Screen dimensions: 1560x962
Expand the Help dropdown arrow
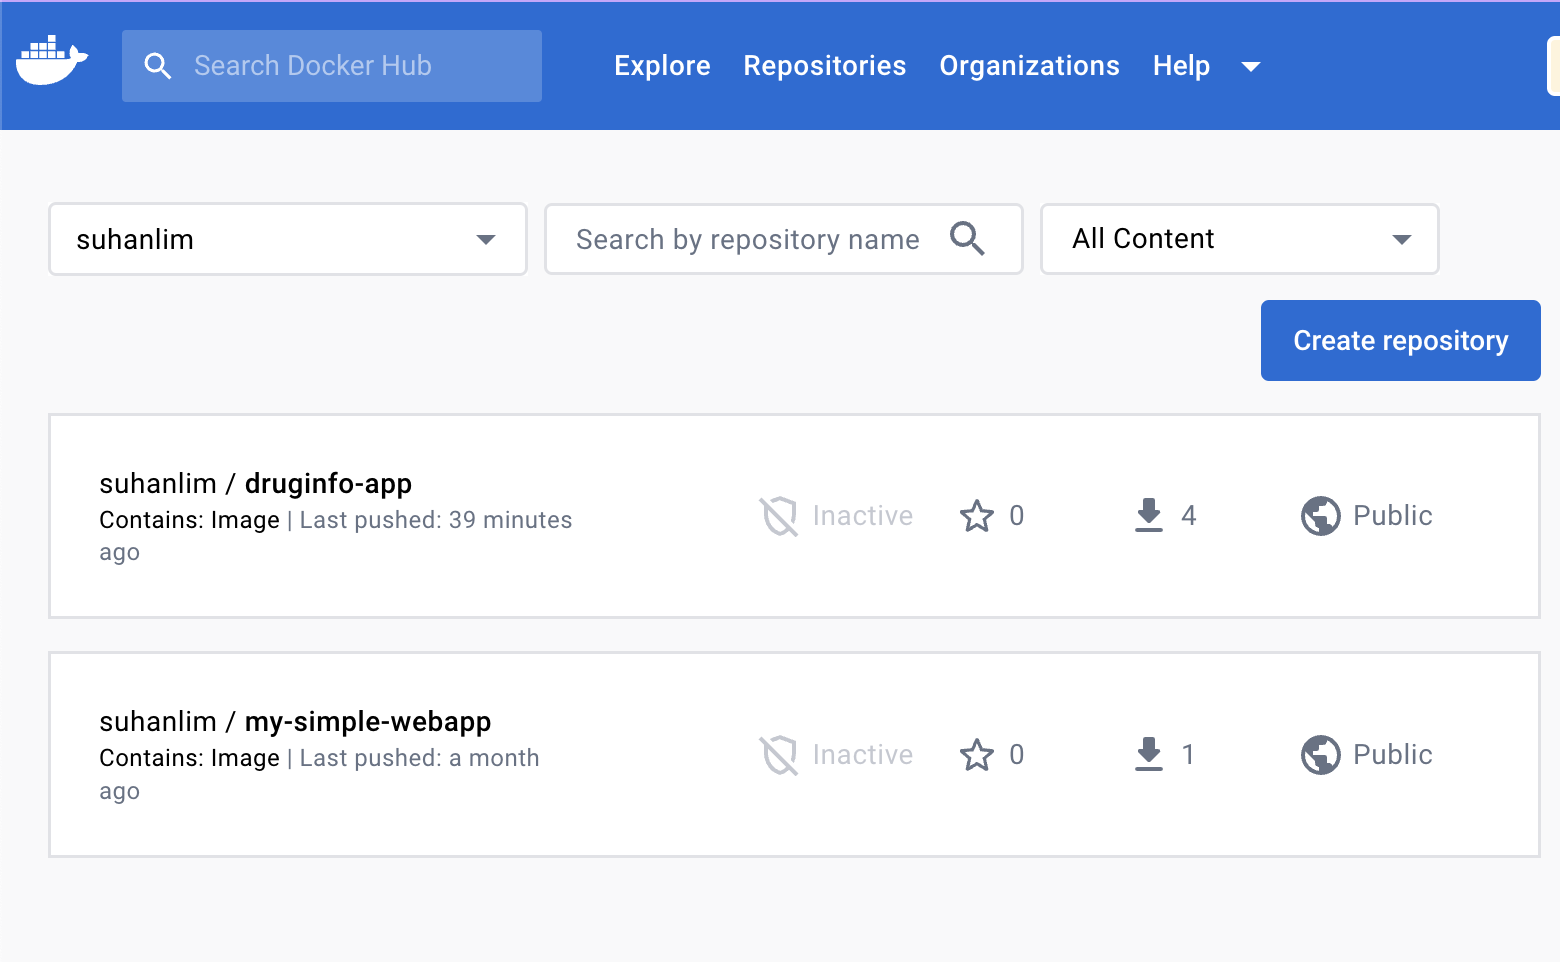(1250, 67)
